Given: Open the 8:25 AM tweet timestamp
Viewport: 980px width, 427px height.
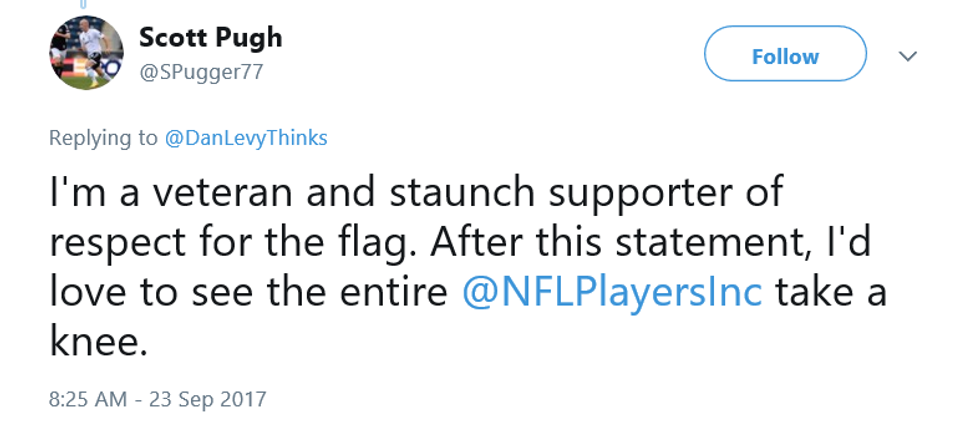Looking at the screenshot, I should (88, 399).
